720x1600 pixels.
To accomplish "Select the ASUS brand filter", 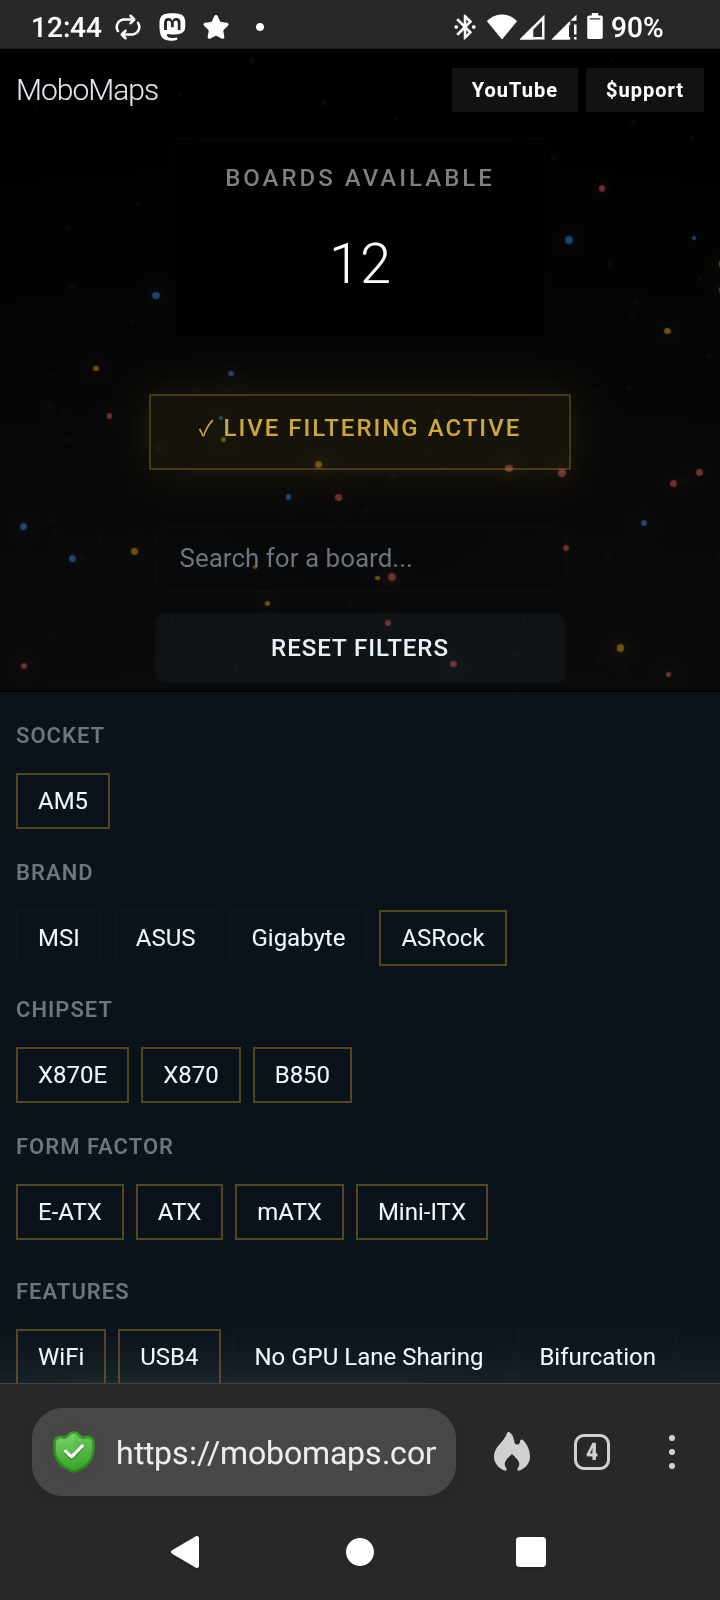I will pos(166,938).
